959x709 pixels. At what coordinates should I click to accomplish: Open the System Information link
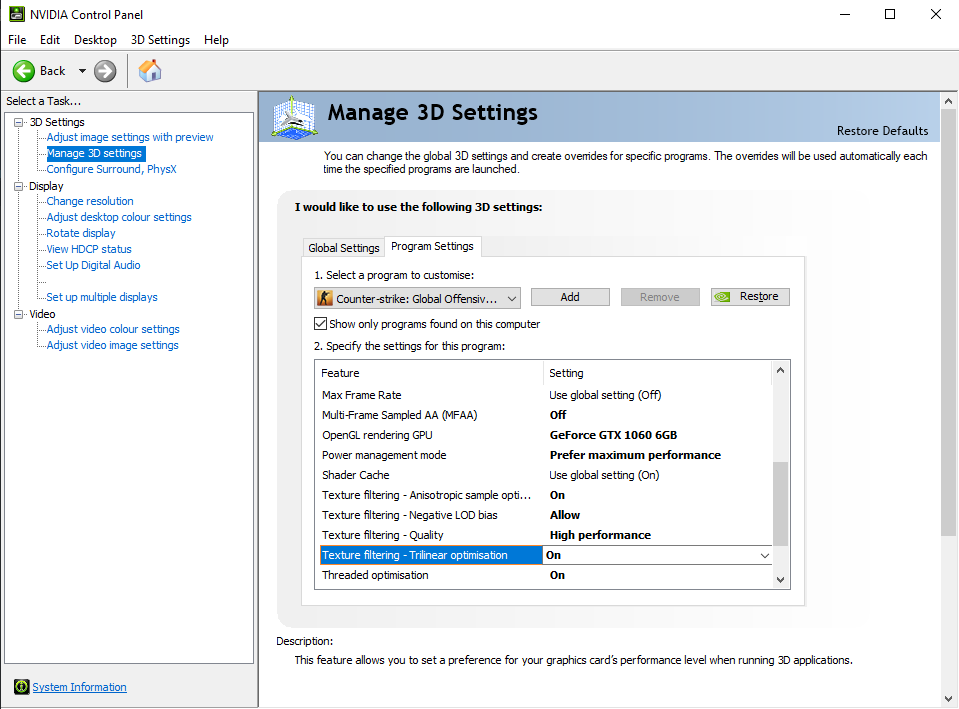tap(79, 687)
